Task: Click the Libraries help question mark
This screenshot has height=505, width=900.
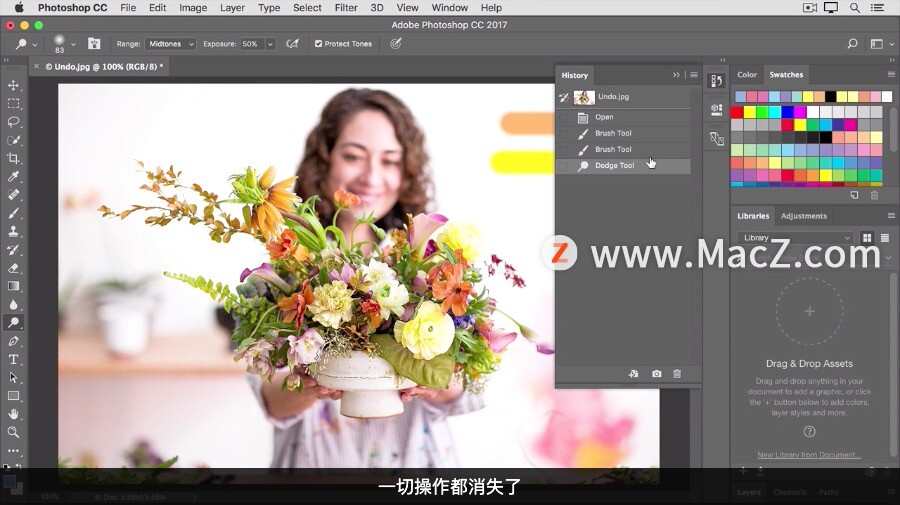Action: [809, 432]
